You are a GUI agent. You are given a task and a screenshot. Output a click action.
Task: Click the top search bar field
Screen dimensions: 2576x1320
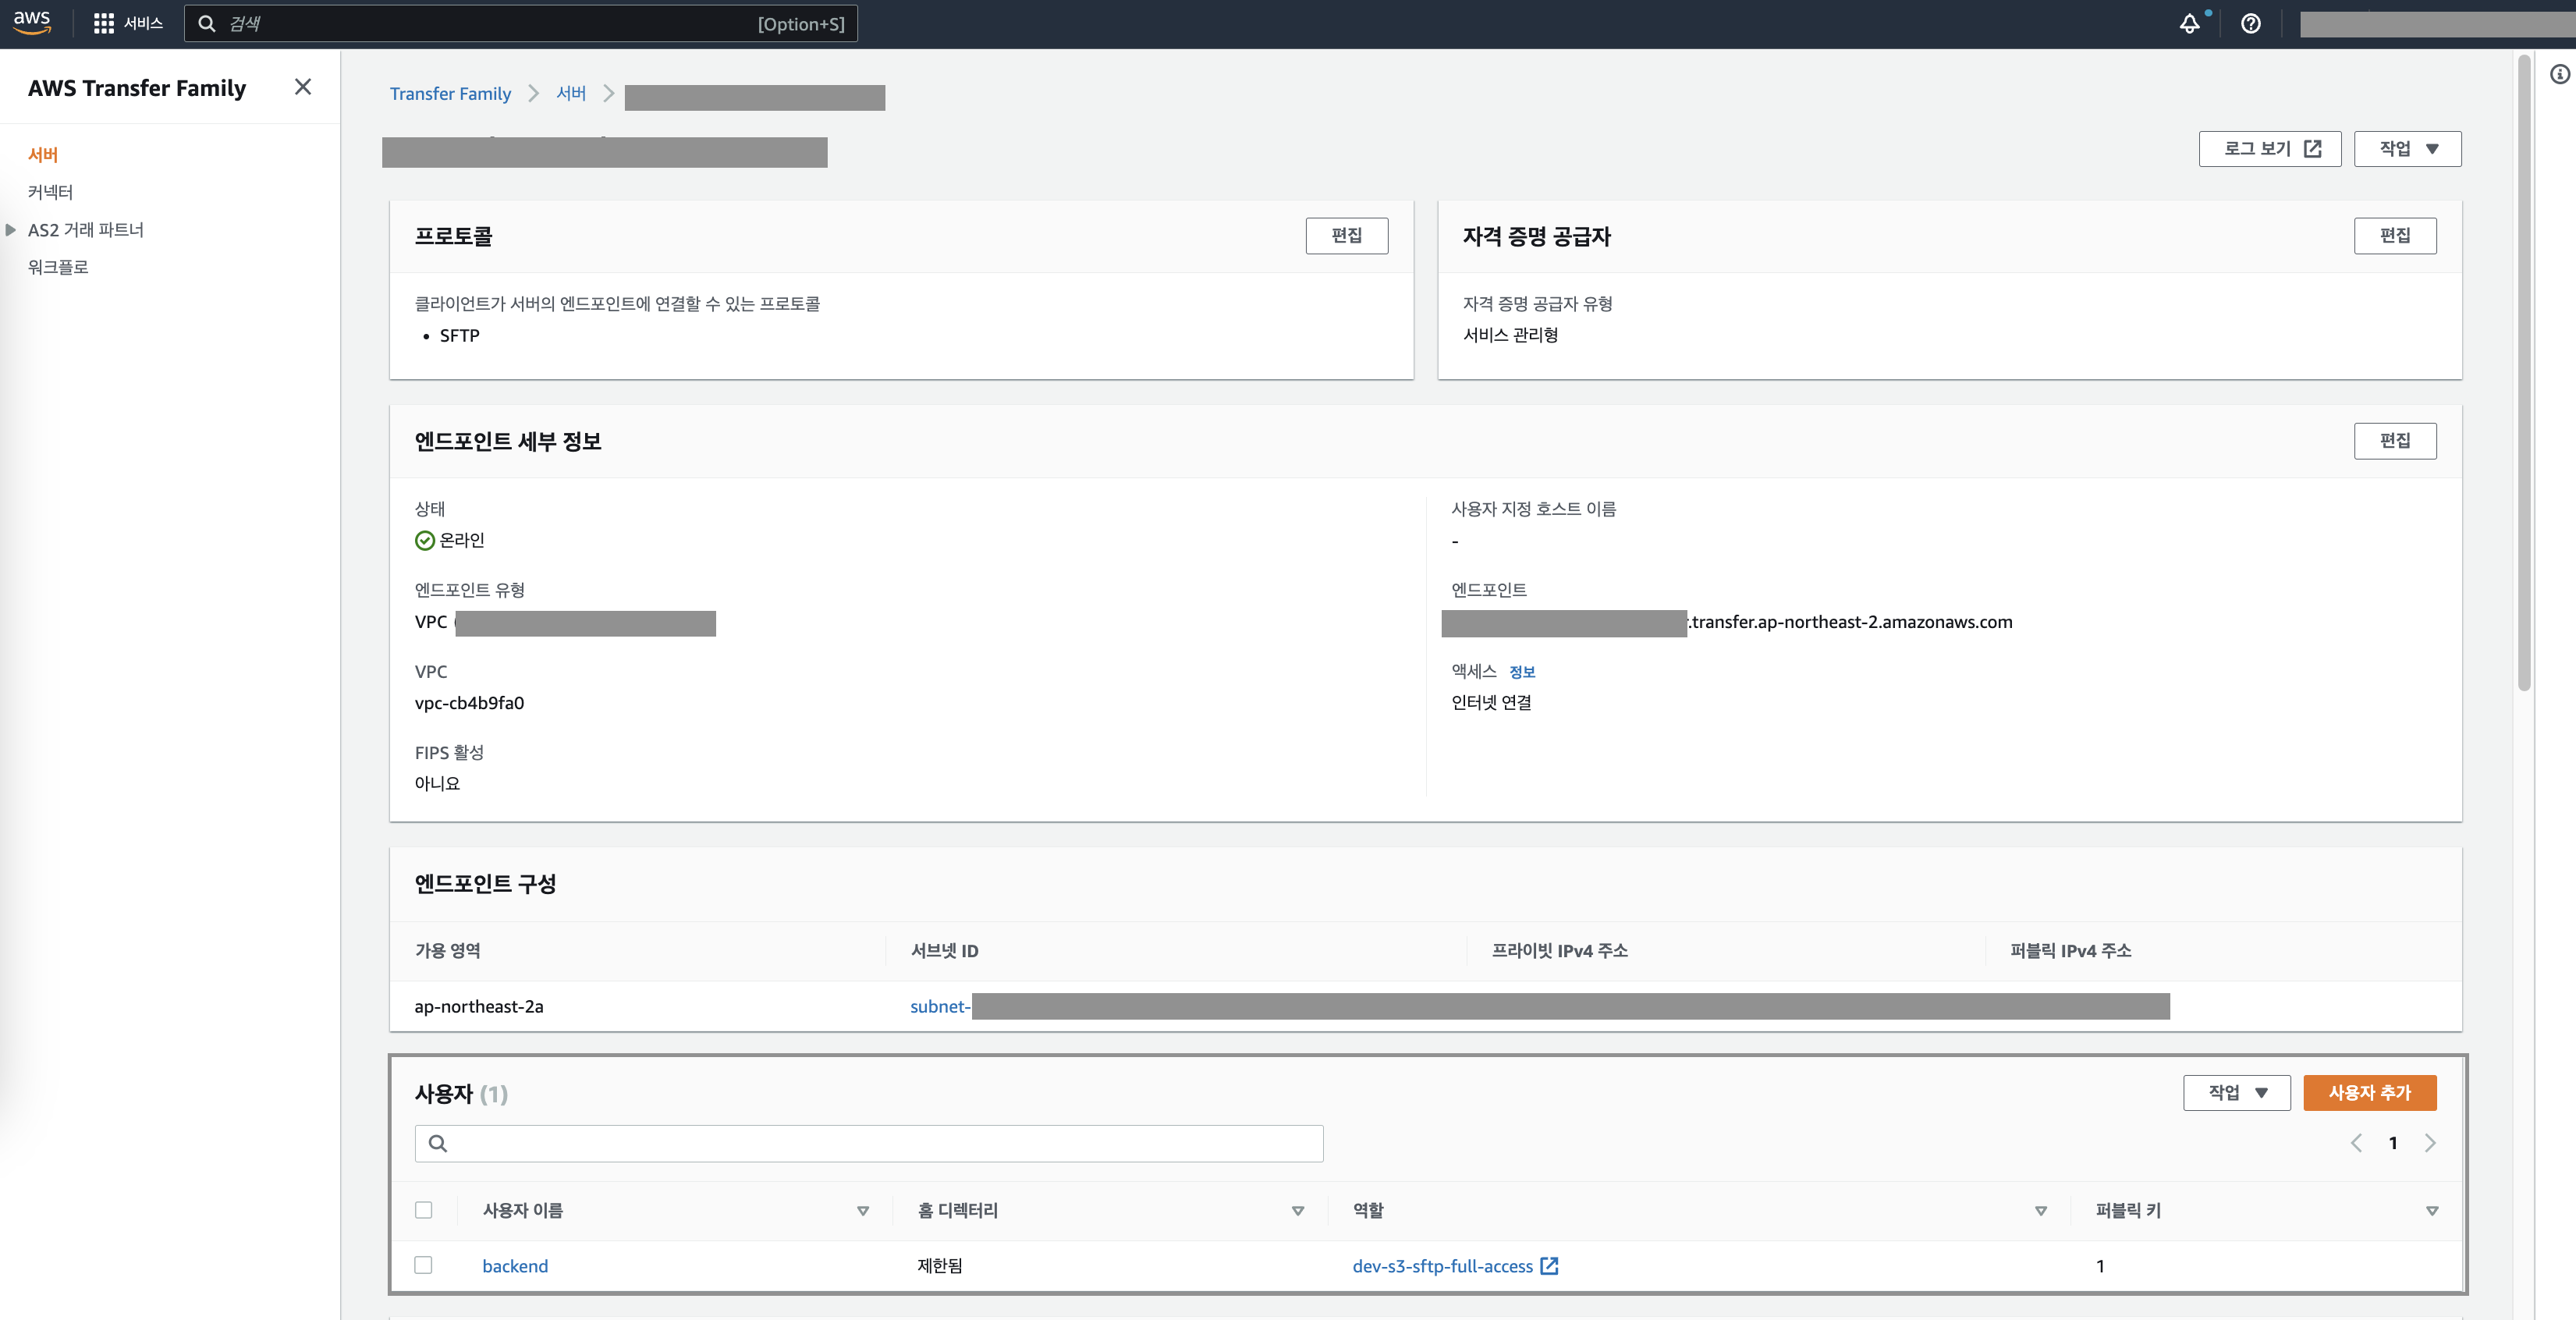520,23
